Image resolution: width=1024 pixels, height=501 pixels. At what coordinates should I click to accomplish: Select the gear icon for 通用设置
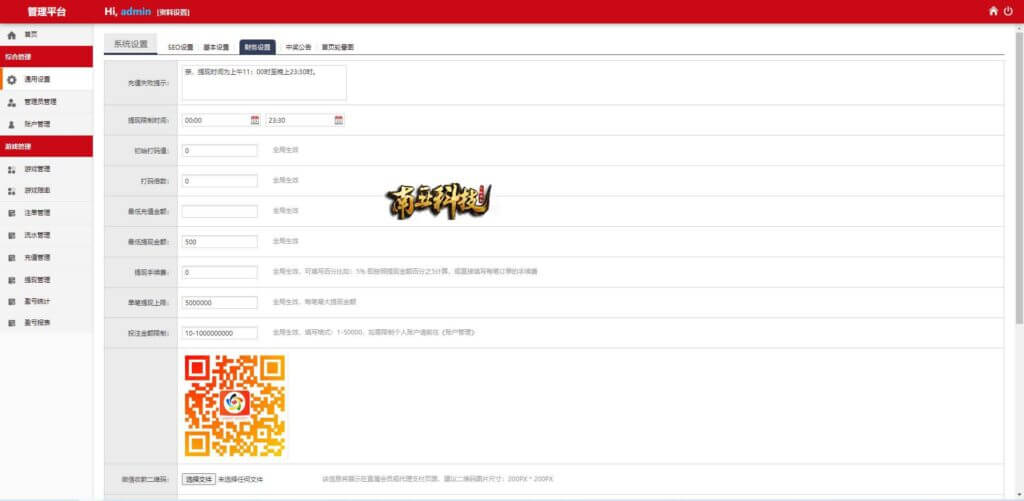pyautogui.click(x=11, y=80)
